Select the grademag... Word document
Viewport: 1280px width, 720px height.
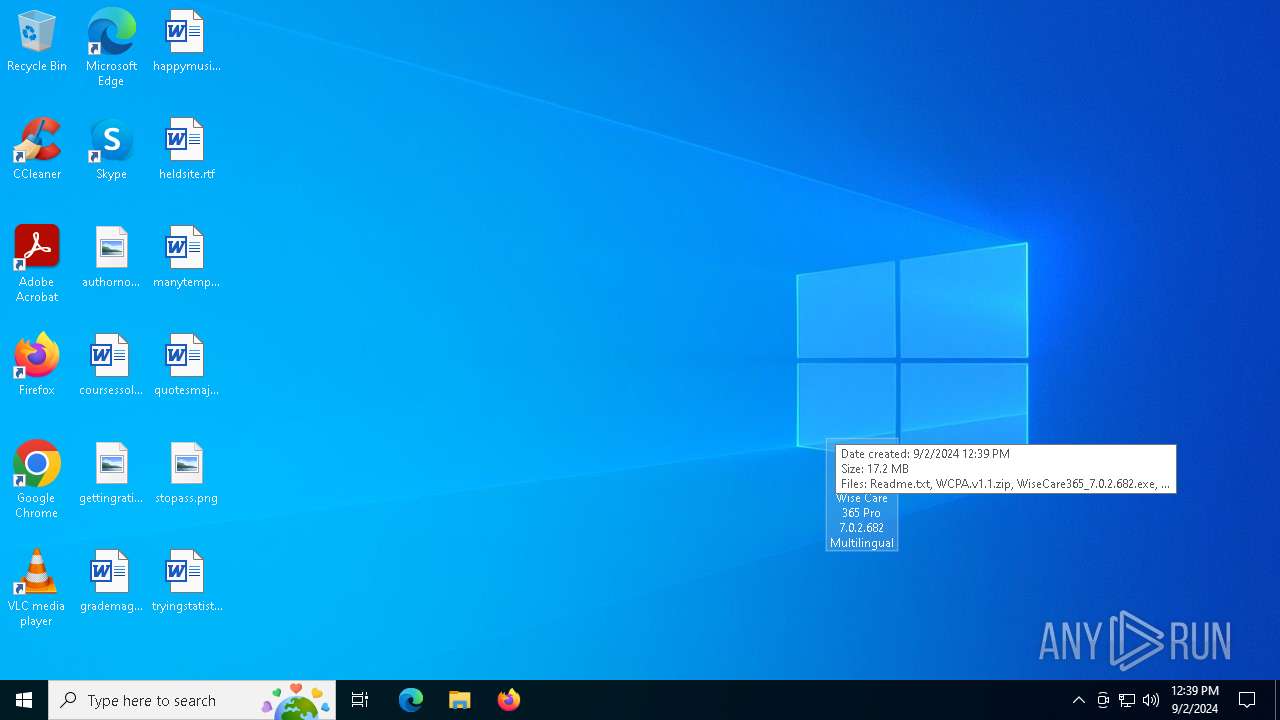tap(111, 582)
